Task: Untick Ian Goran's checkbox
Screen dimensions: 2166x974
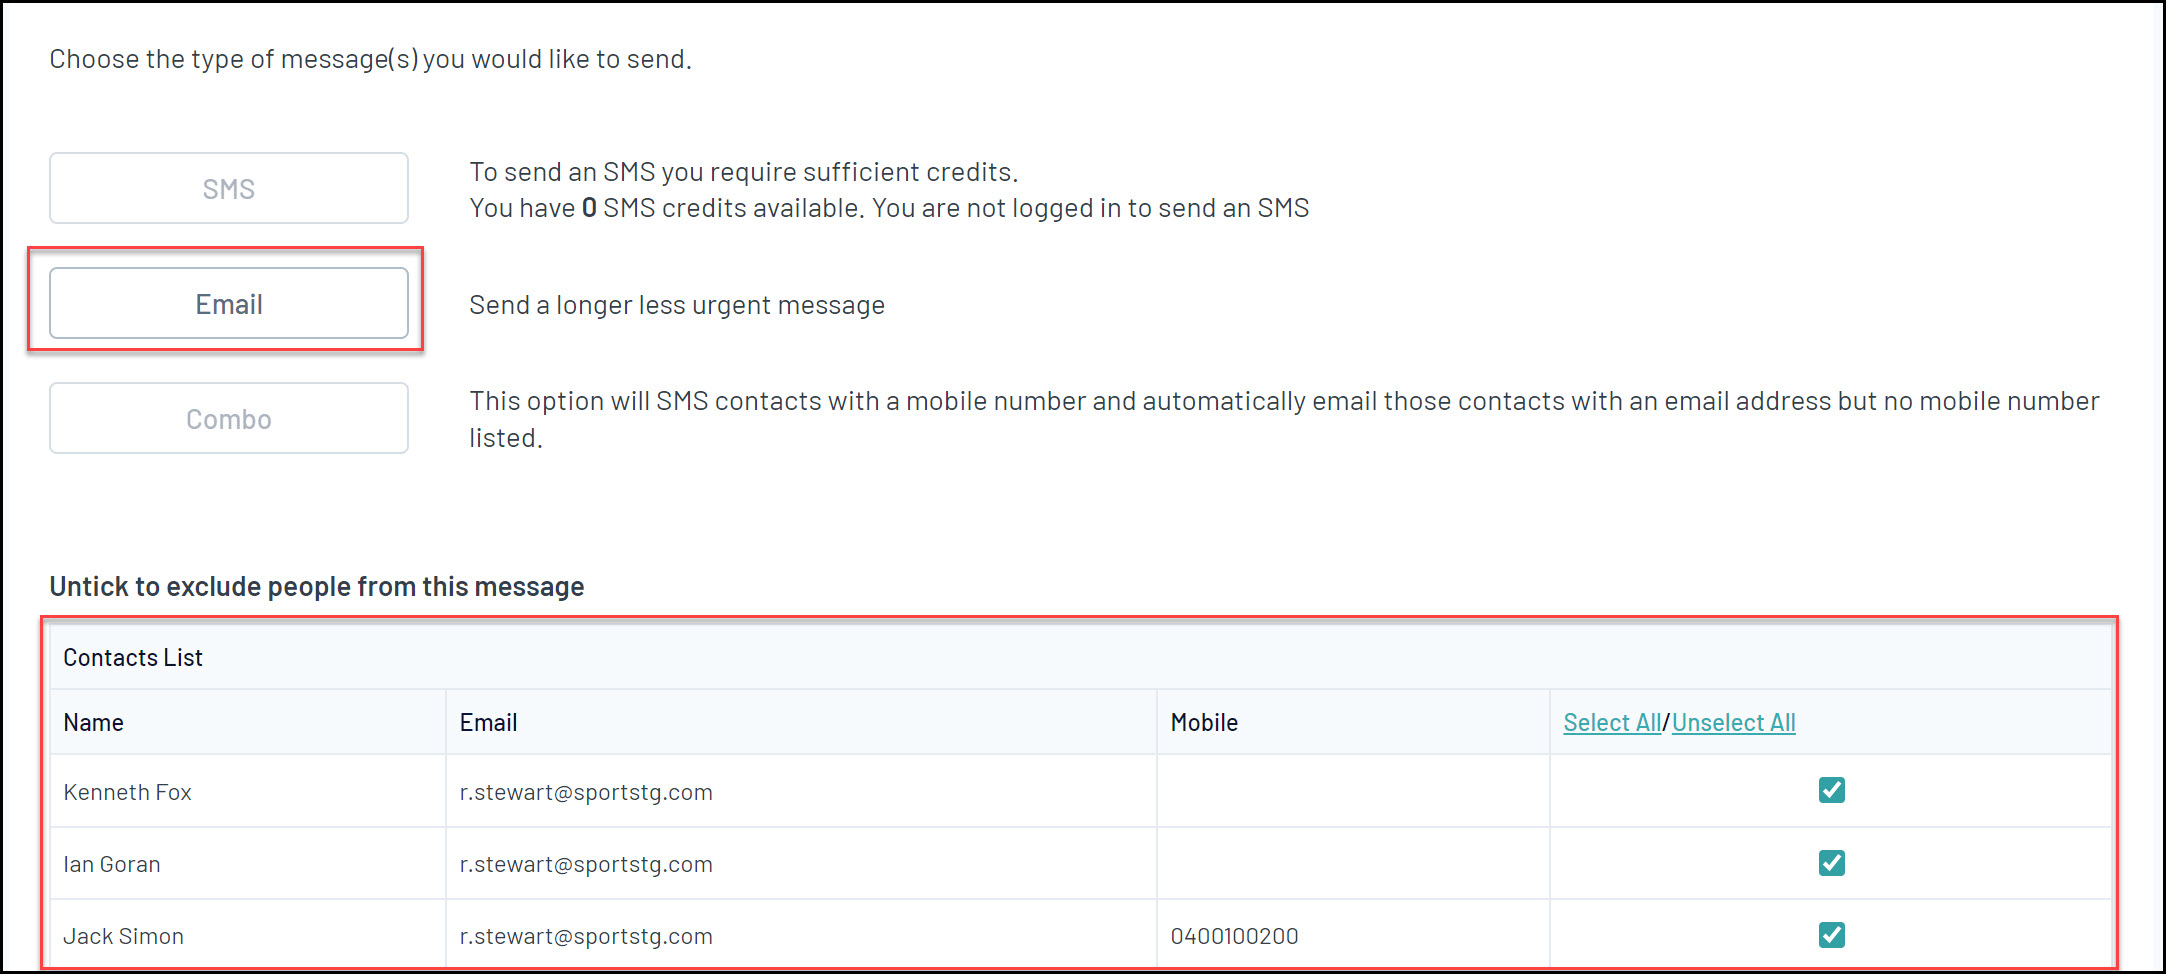Action: click(x=1832, y=862)
